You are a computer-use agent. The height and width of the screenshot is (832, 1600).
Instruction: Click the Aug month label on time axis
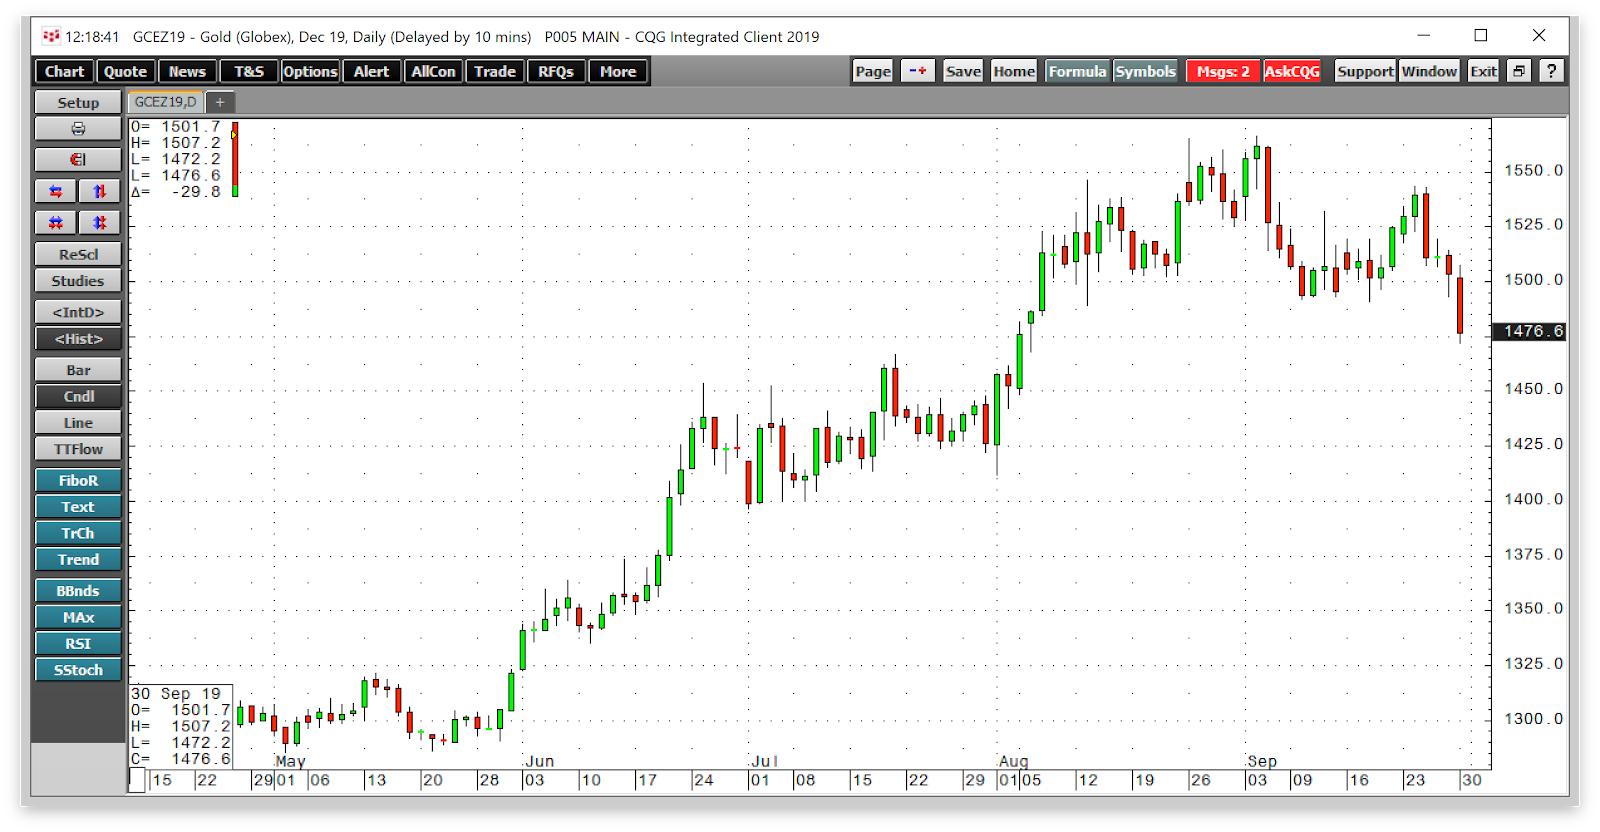click(x=1014, y=761)
